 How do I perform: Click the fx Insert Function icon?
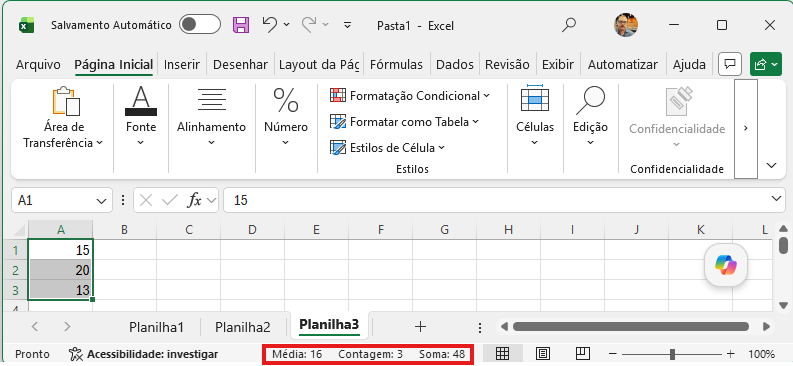click(x=194, y=201)
